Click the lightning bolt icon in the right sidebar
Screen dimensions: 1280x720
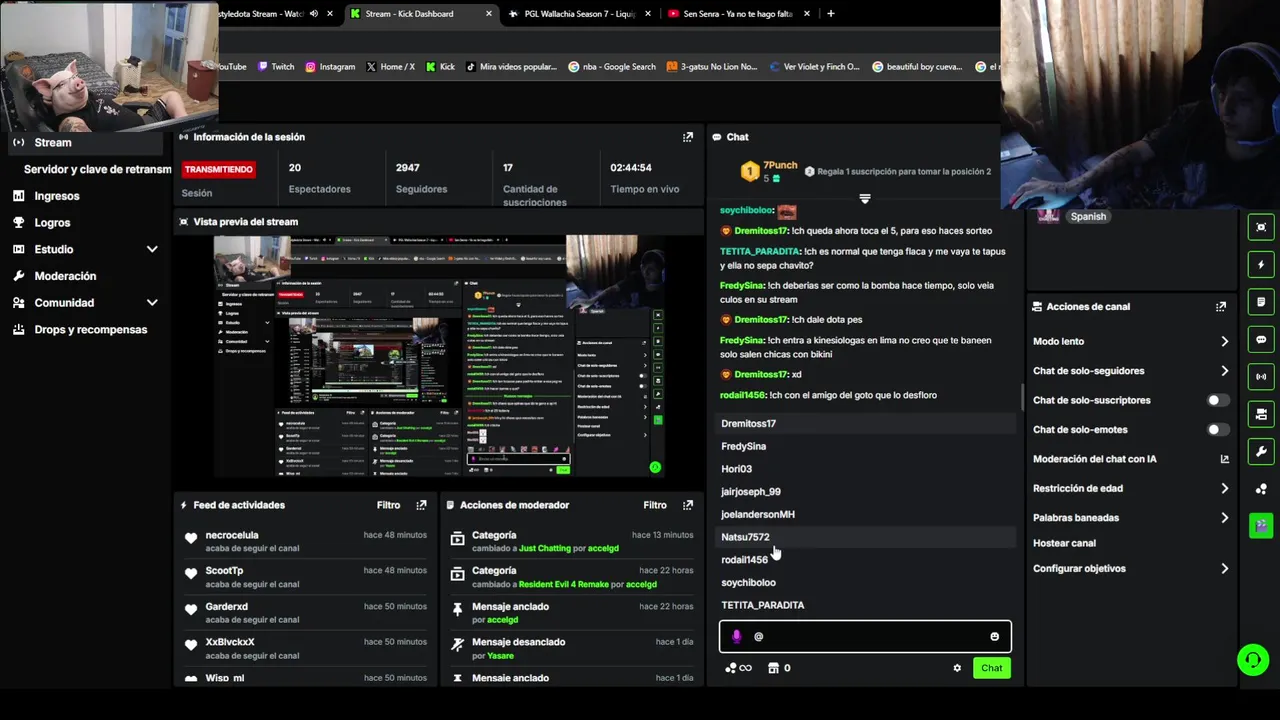pos(1261,265)
